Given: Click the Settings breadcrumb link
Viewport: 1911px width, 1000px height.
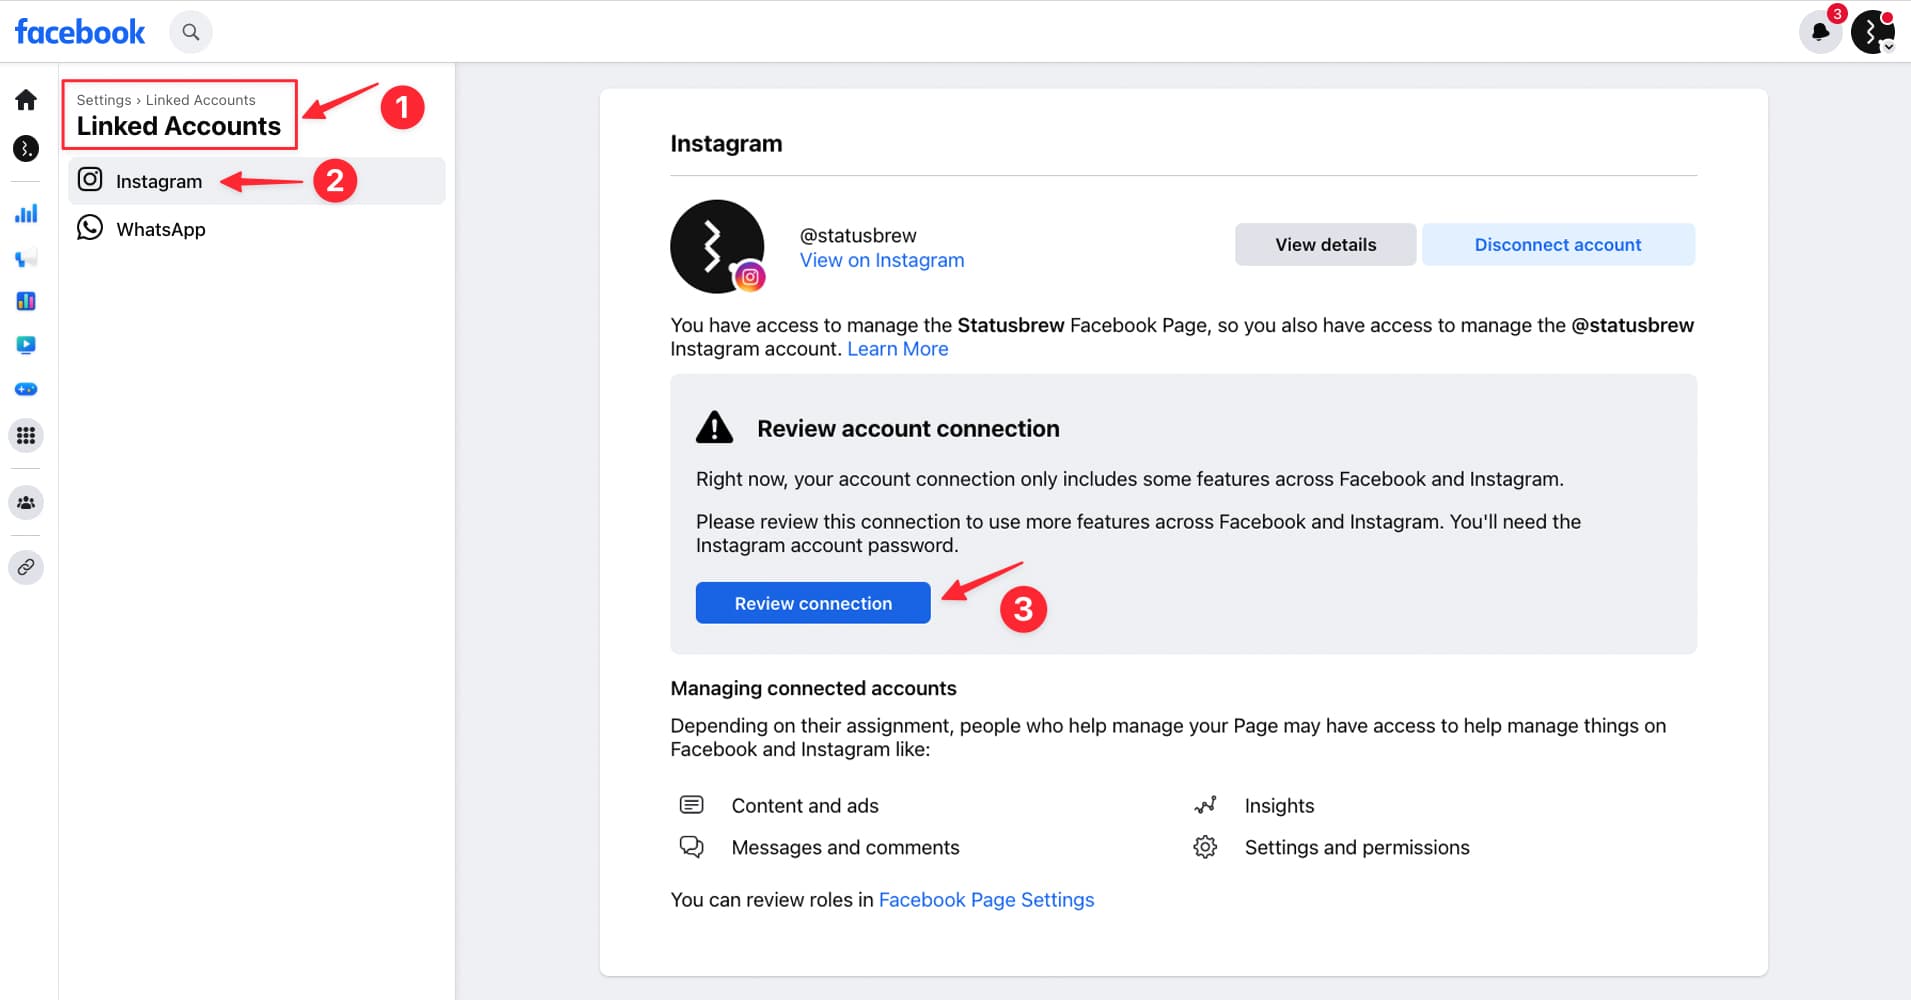Looking at the screenshot, I should coord(104,100).
